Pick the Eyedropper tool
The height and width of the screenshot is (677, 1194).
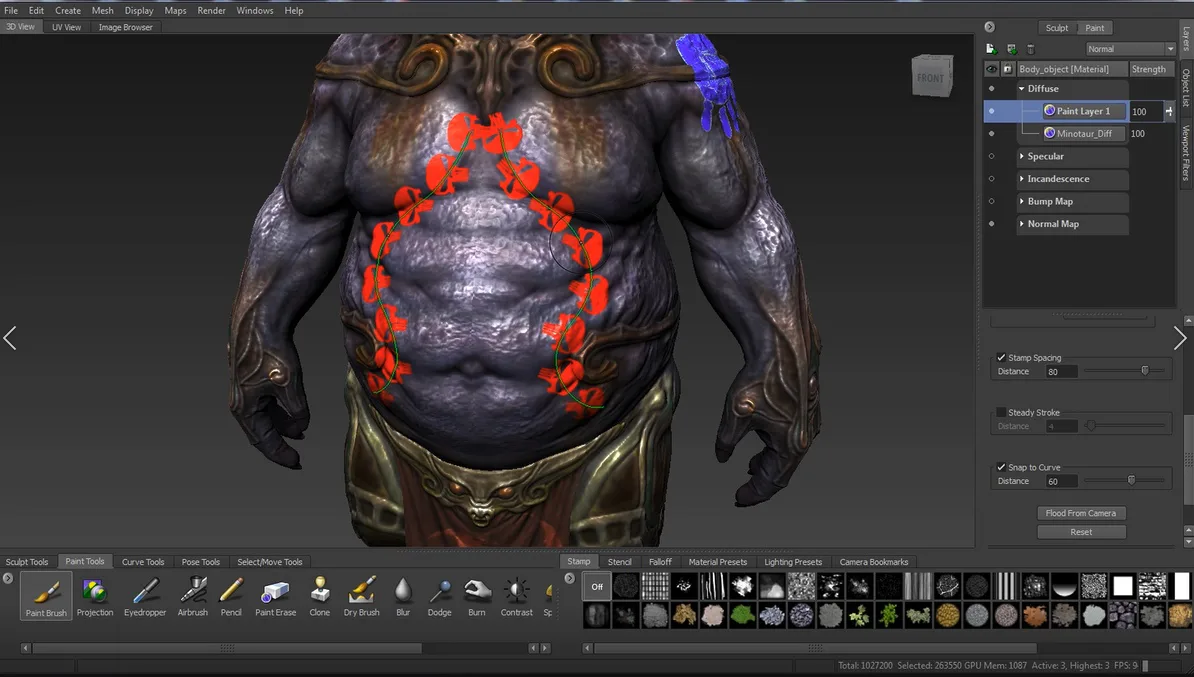pos(145,596)
